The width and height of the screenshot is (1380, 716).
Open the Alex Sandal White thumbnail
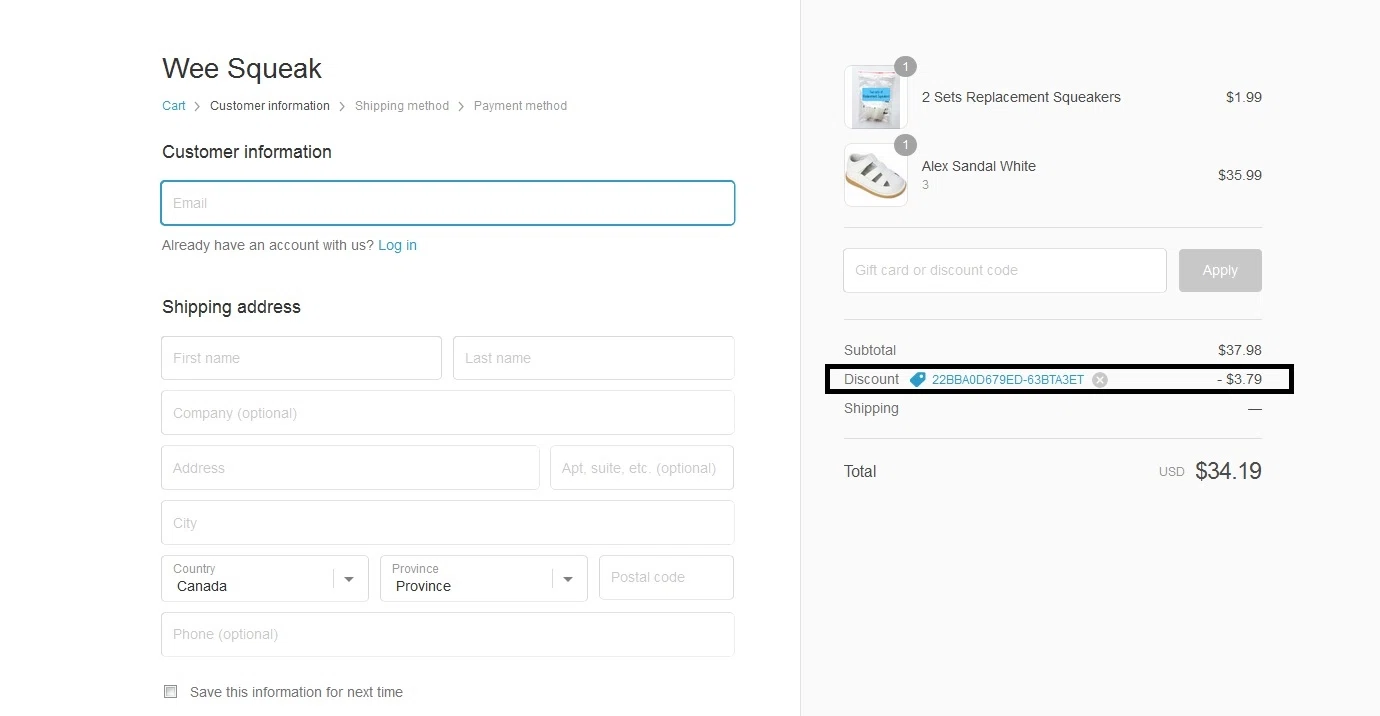pos(876,175)
